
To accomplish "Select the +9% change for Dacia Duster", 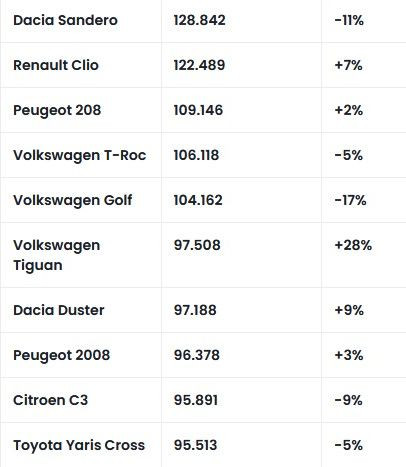I will (349, 310).
